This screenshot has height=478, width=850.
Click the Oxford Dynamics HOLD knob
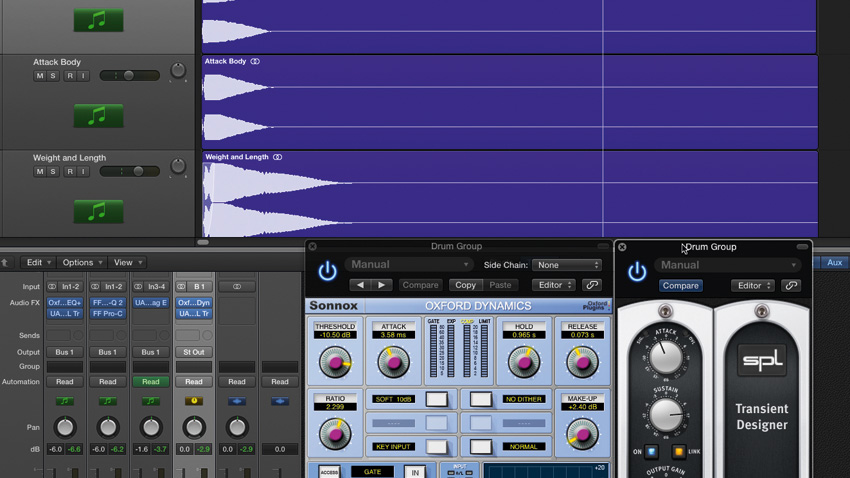click(x=524, y=362)
